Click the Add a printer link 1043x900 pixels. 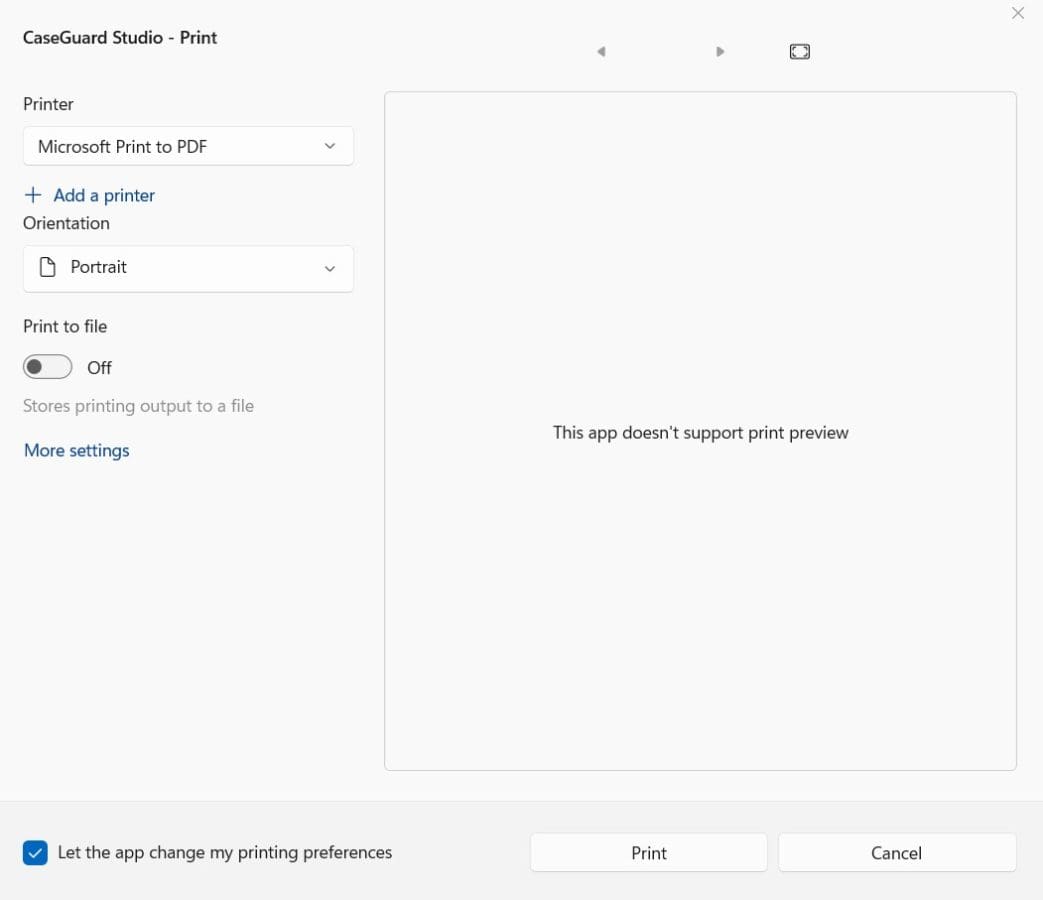point(104,195)
